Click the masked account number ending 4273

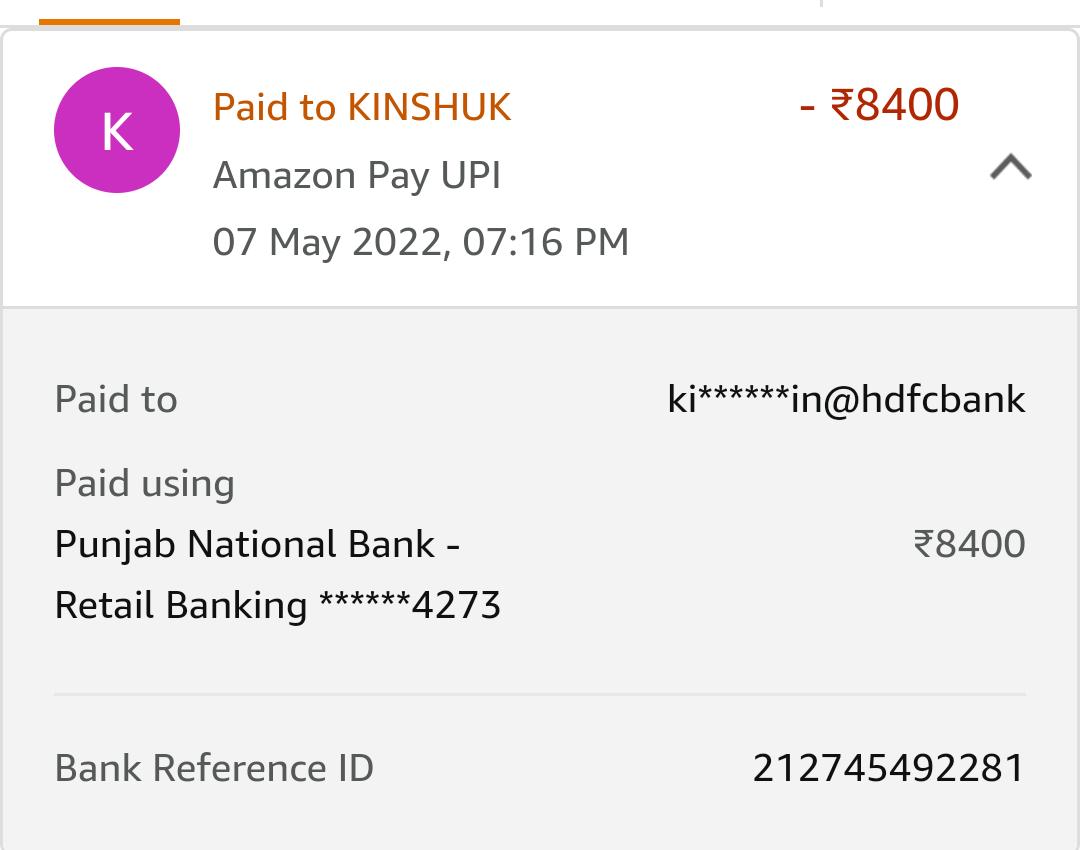pyautogui.click(x=410, y=605)
